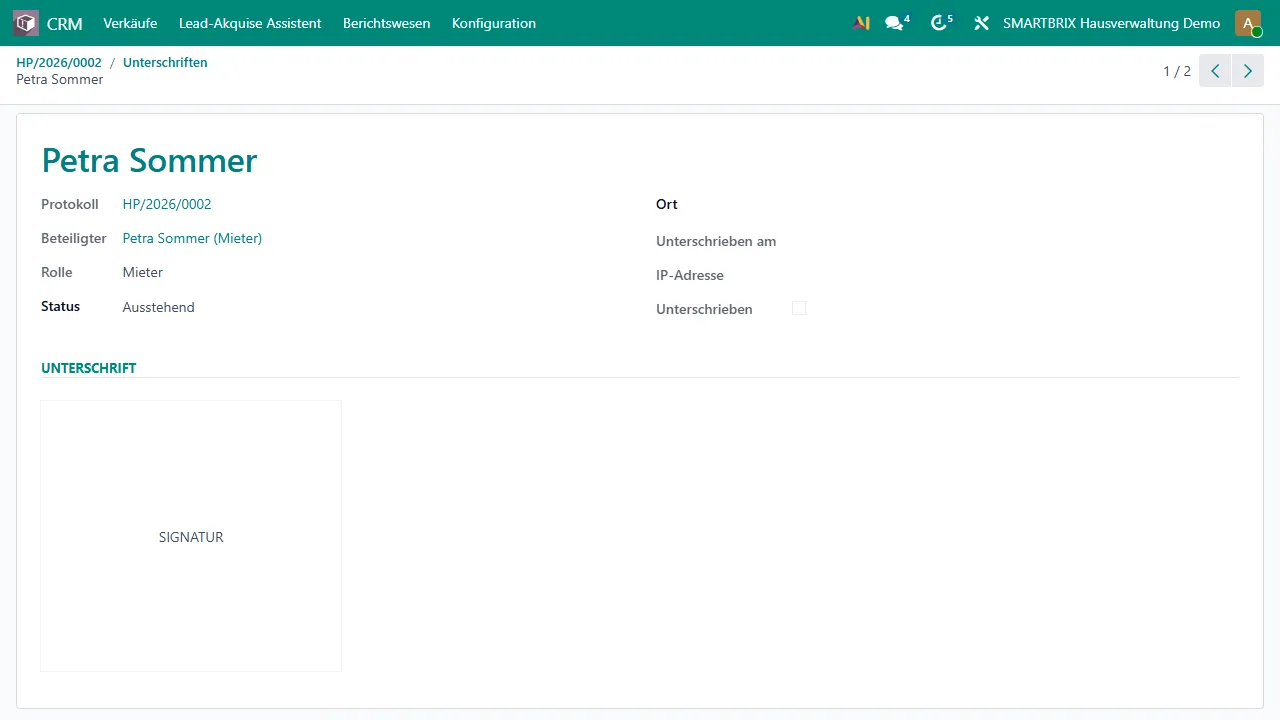Click the SIGNATUR signature box
This screenshot has height=720, width=1280.
(x=191, y=536)
